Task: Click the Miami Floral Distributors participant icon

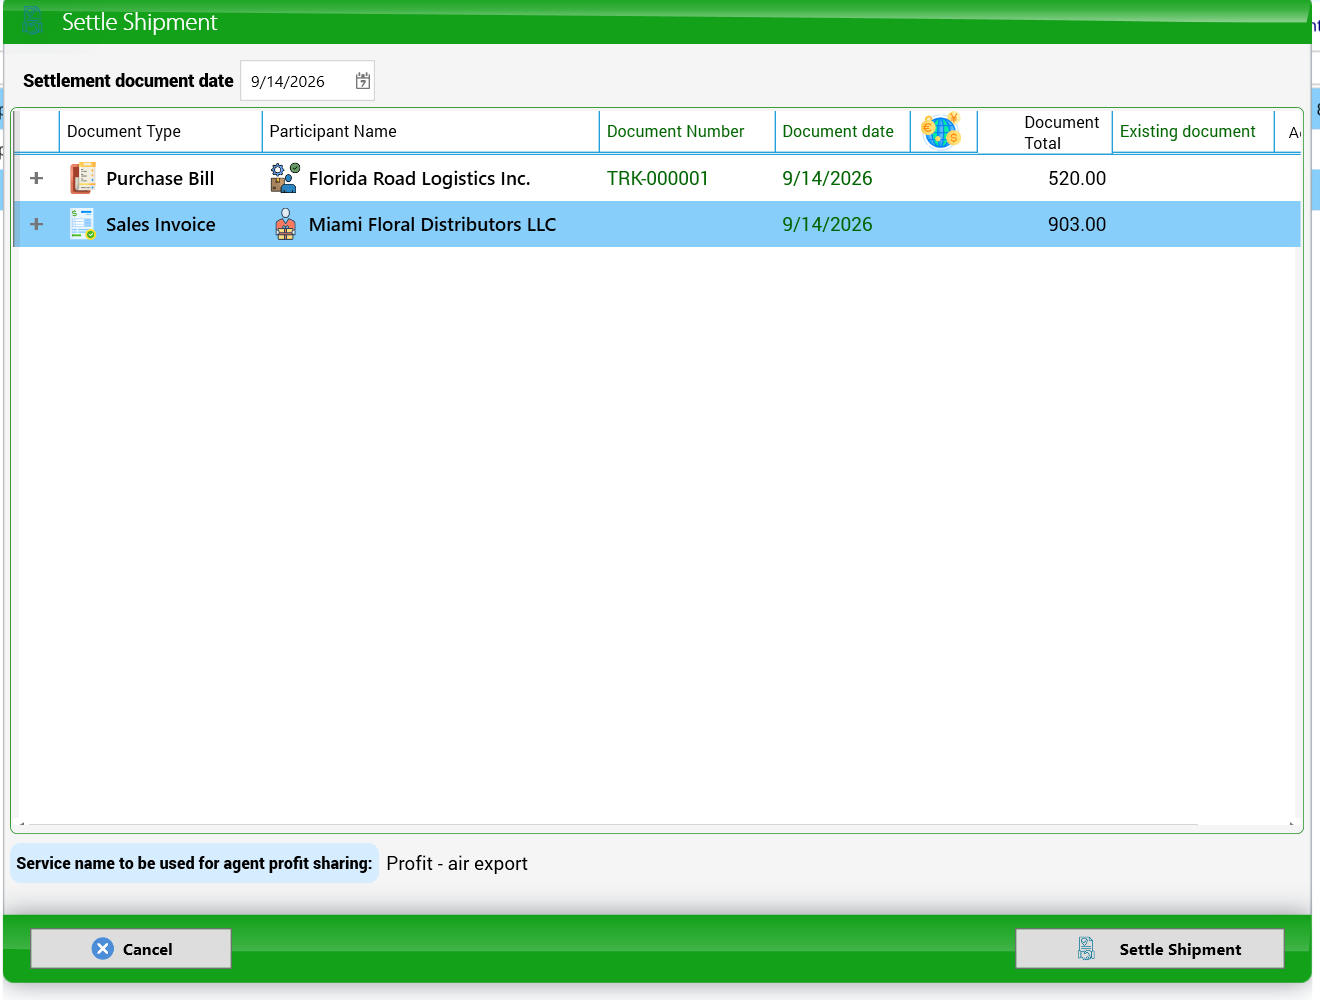Action: tap(285, 224)
